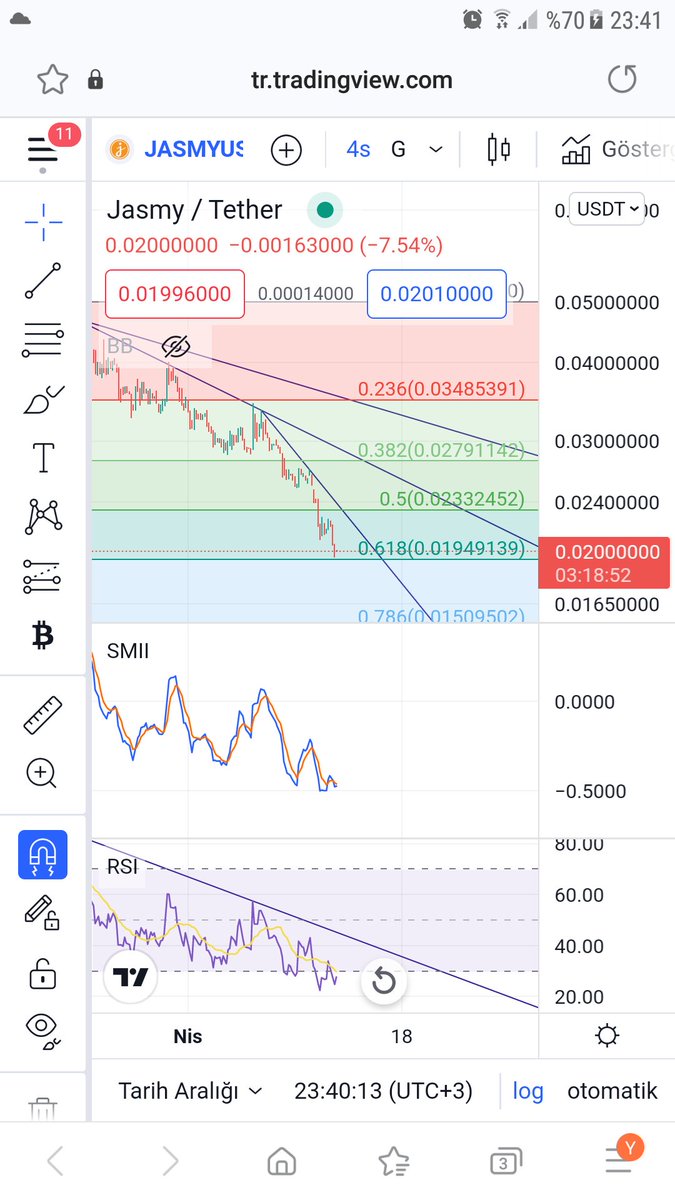675x1200 pixels.
Task: Activate the zoom in tool
Action: click(x=43, y=772)
